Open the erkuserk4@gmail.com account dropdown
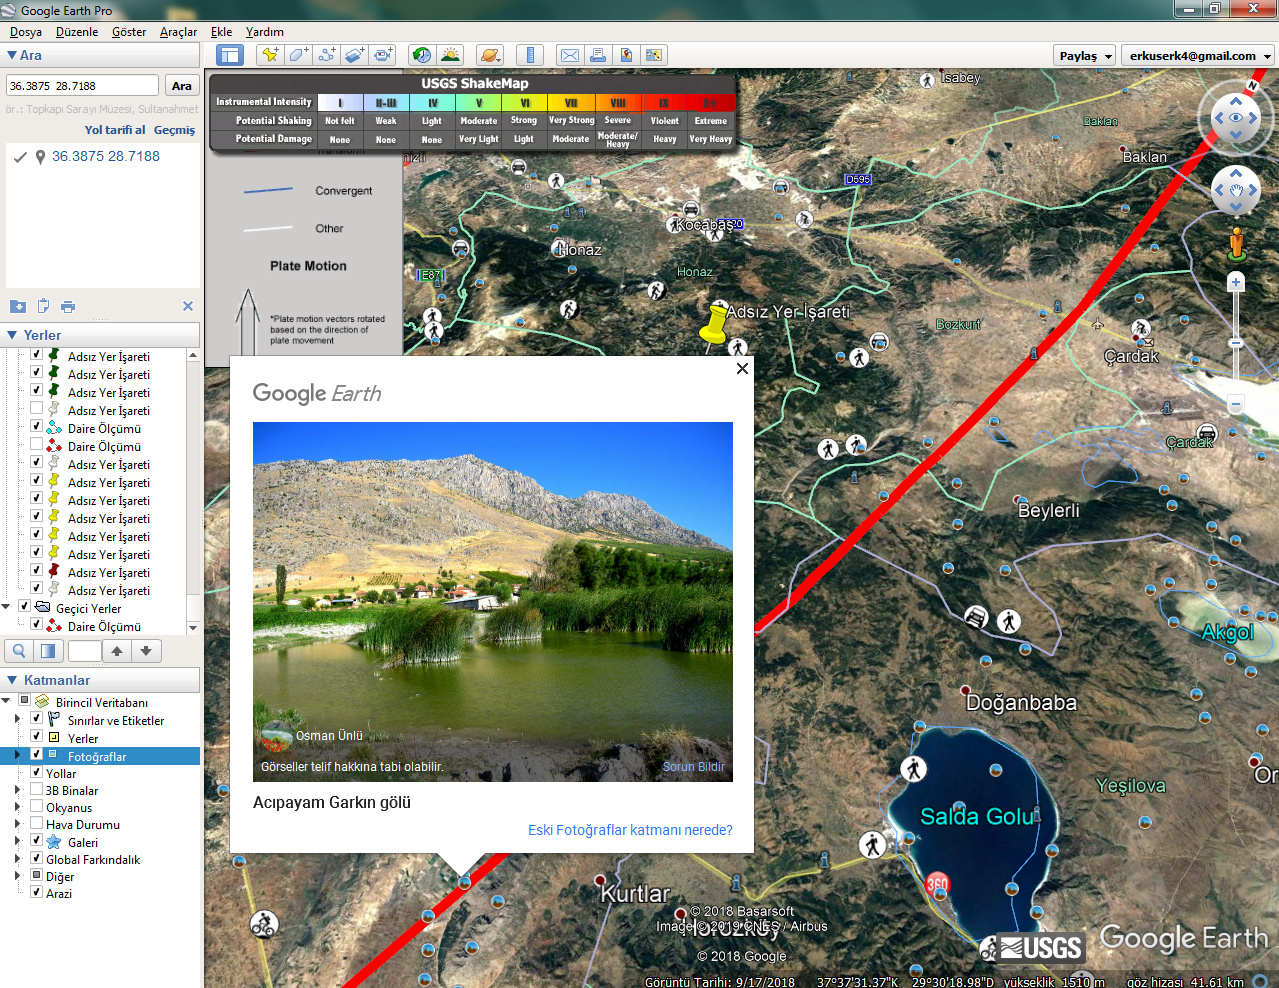The height and width of the screenshot is (988, 1279). (1198, 56)
